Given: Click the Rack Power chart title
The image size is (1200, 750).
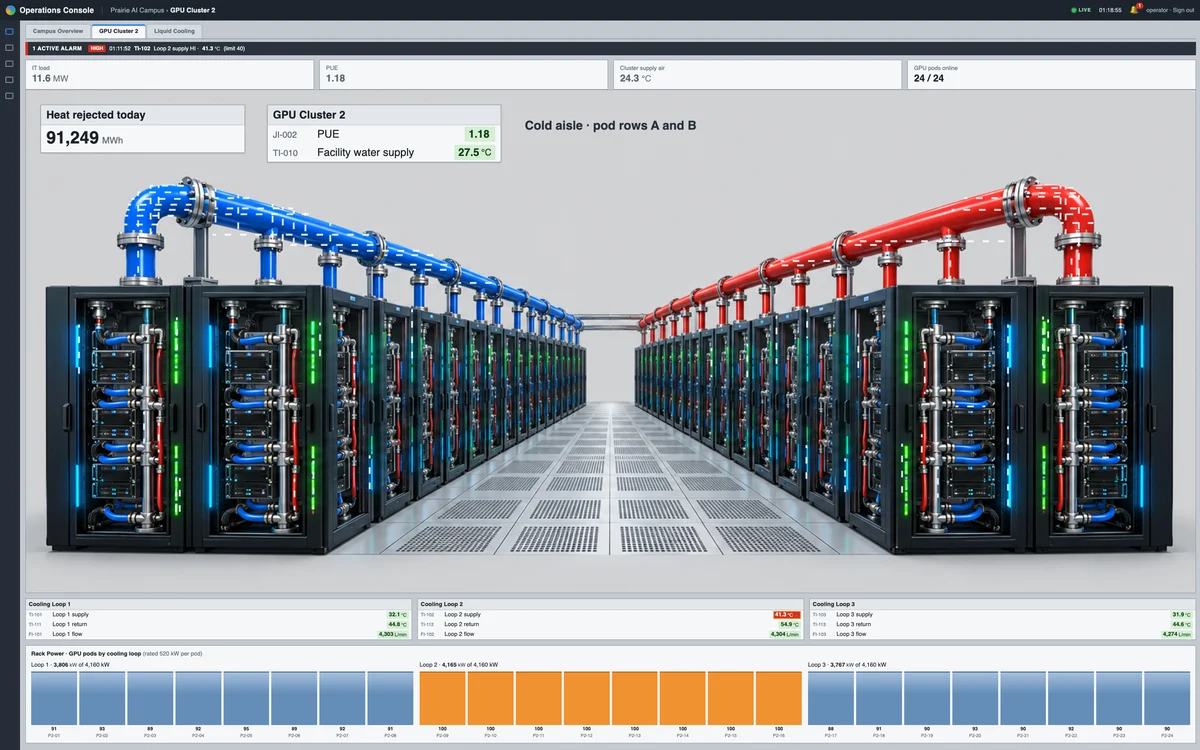Looking at the screenshot, I should click(x=117, y=653).
